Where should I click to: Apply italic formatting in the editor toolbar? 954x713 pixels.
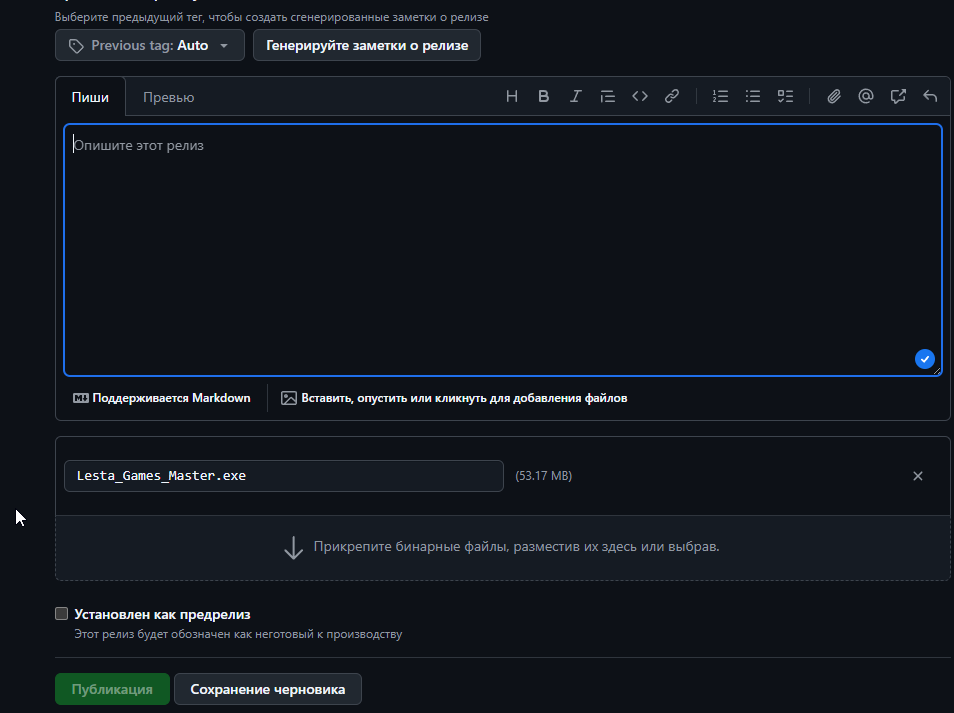click(x=575, y=96)
